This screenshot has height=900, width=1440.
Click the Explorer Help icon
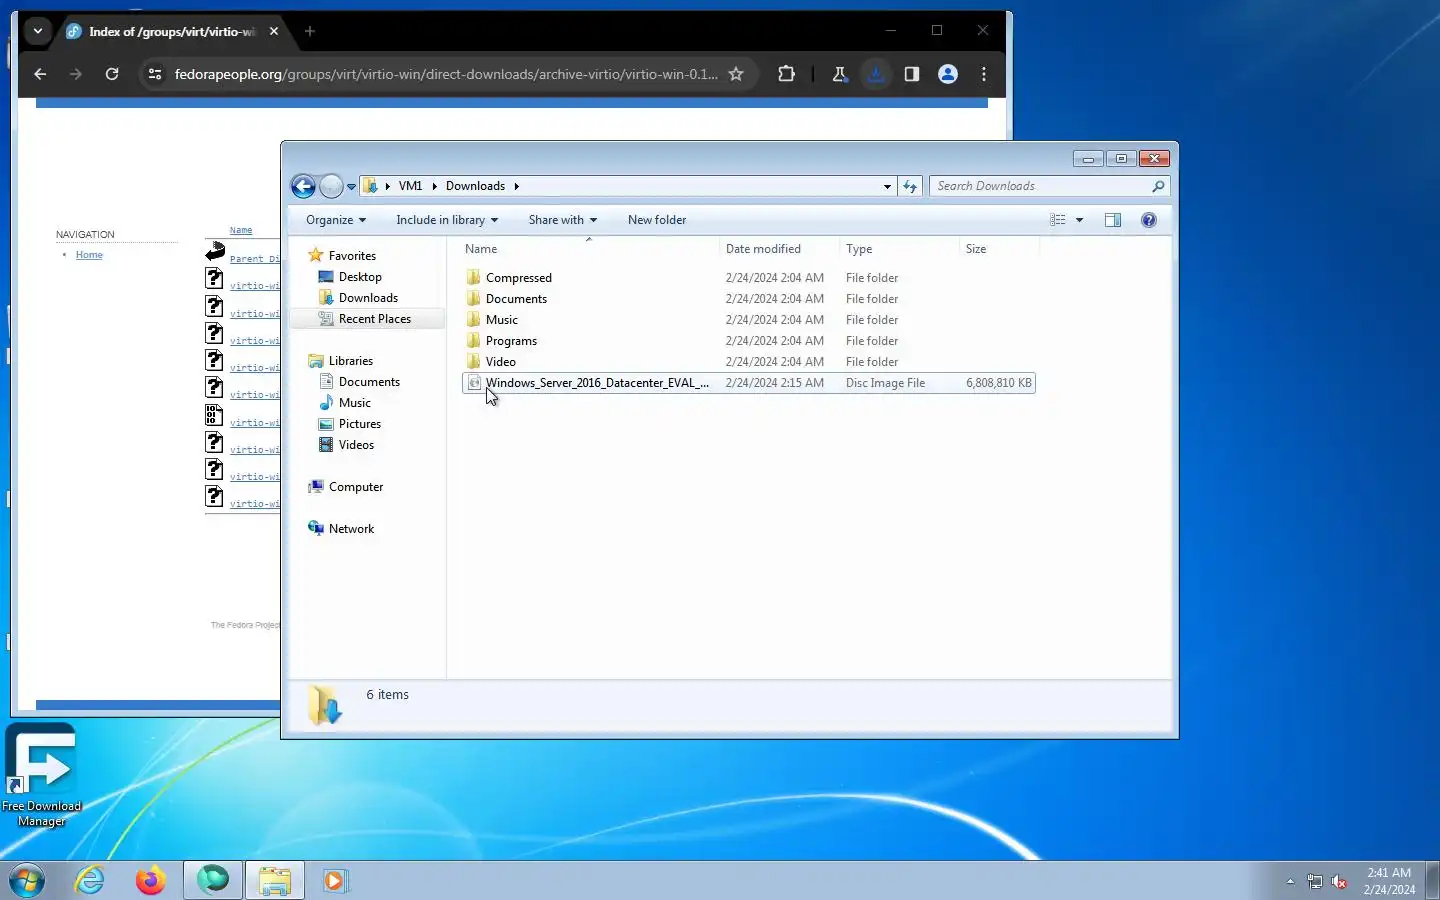pos(1149,220)
